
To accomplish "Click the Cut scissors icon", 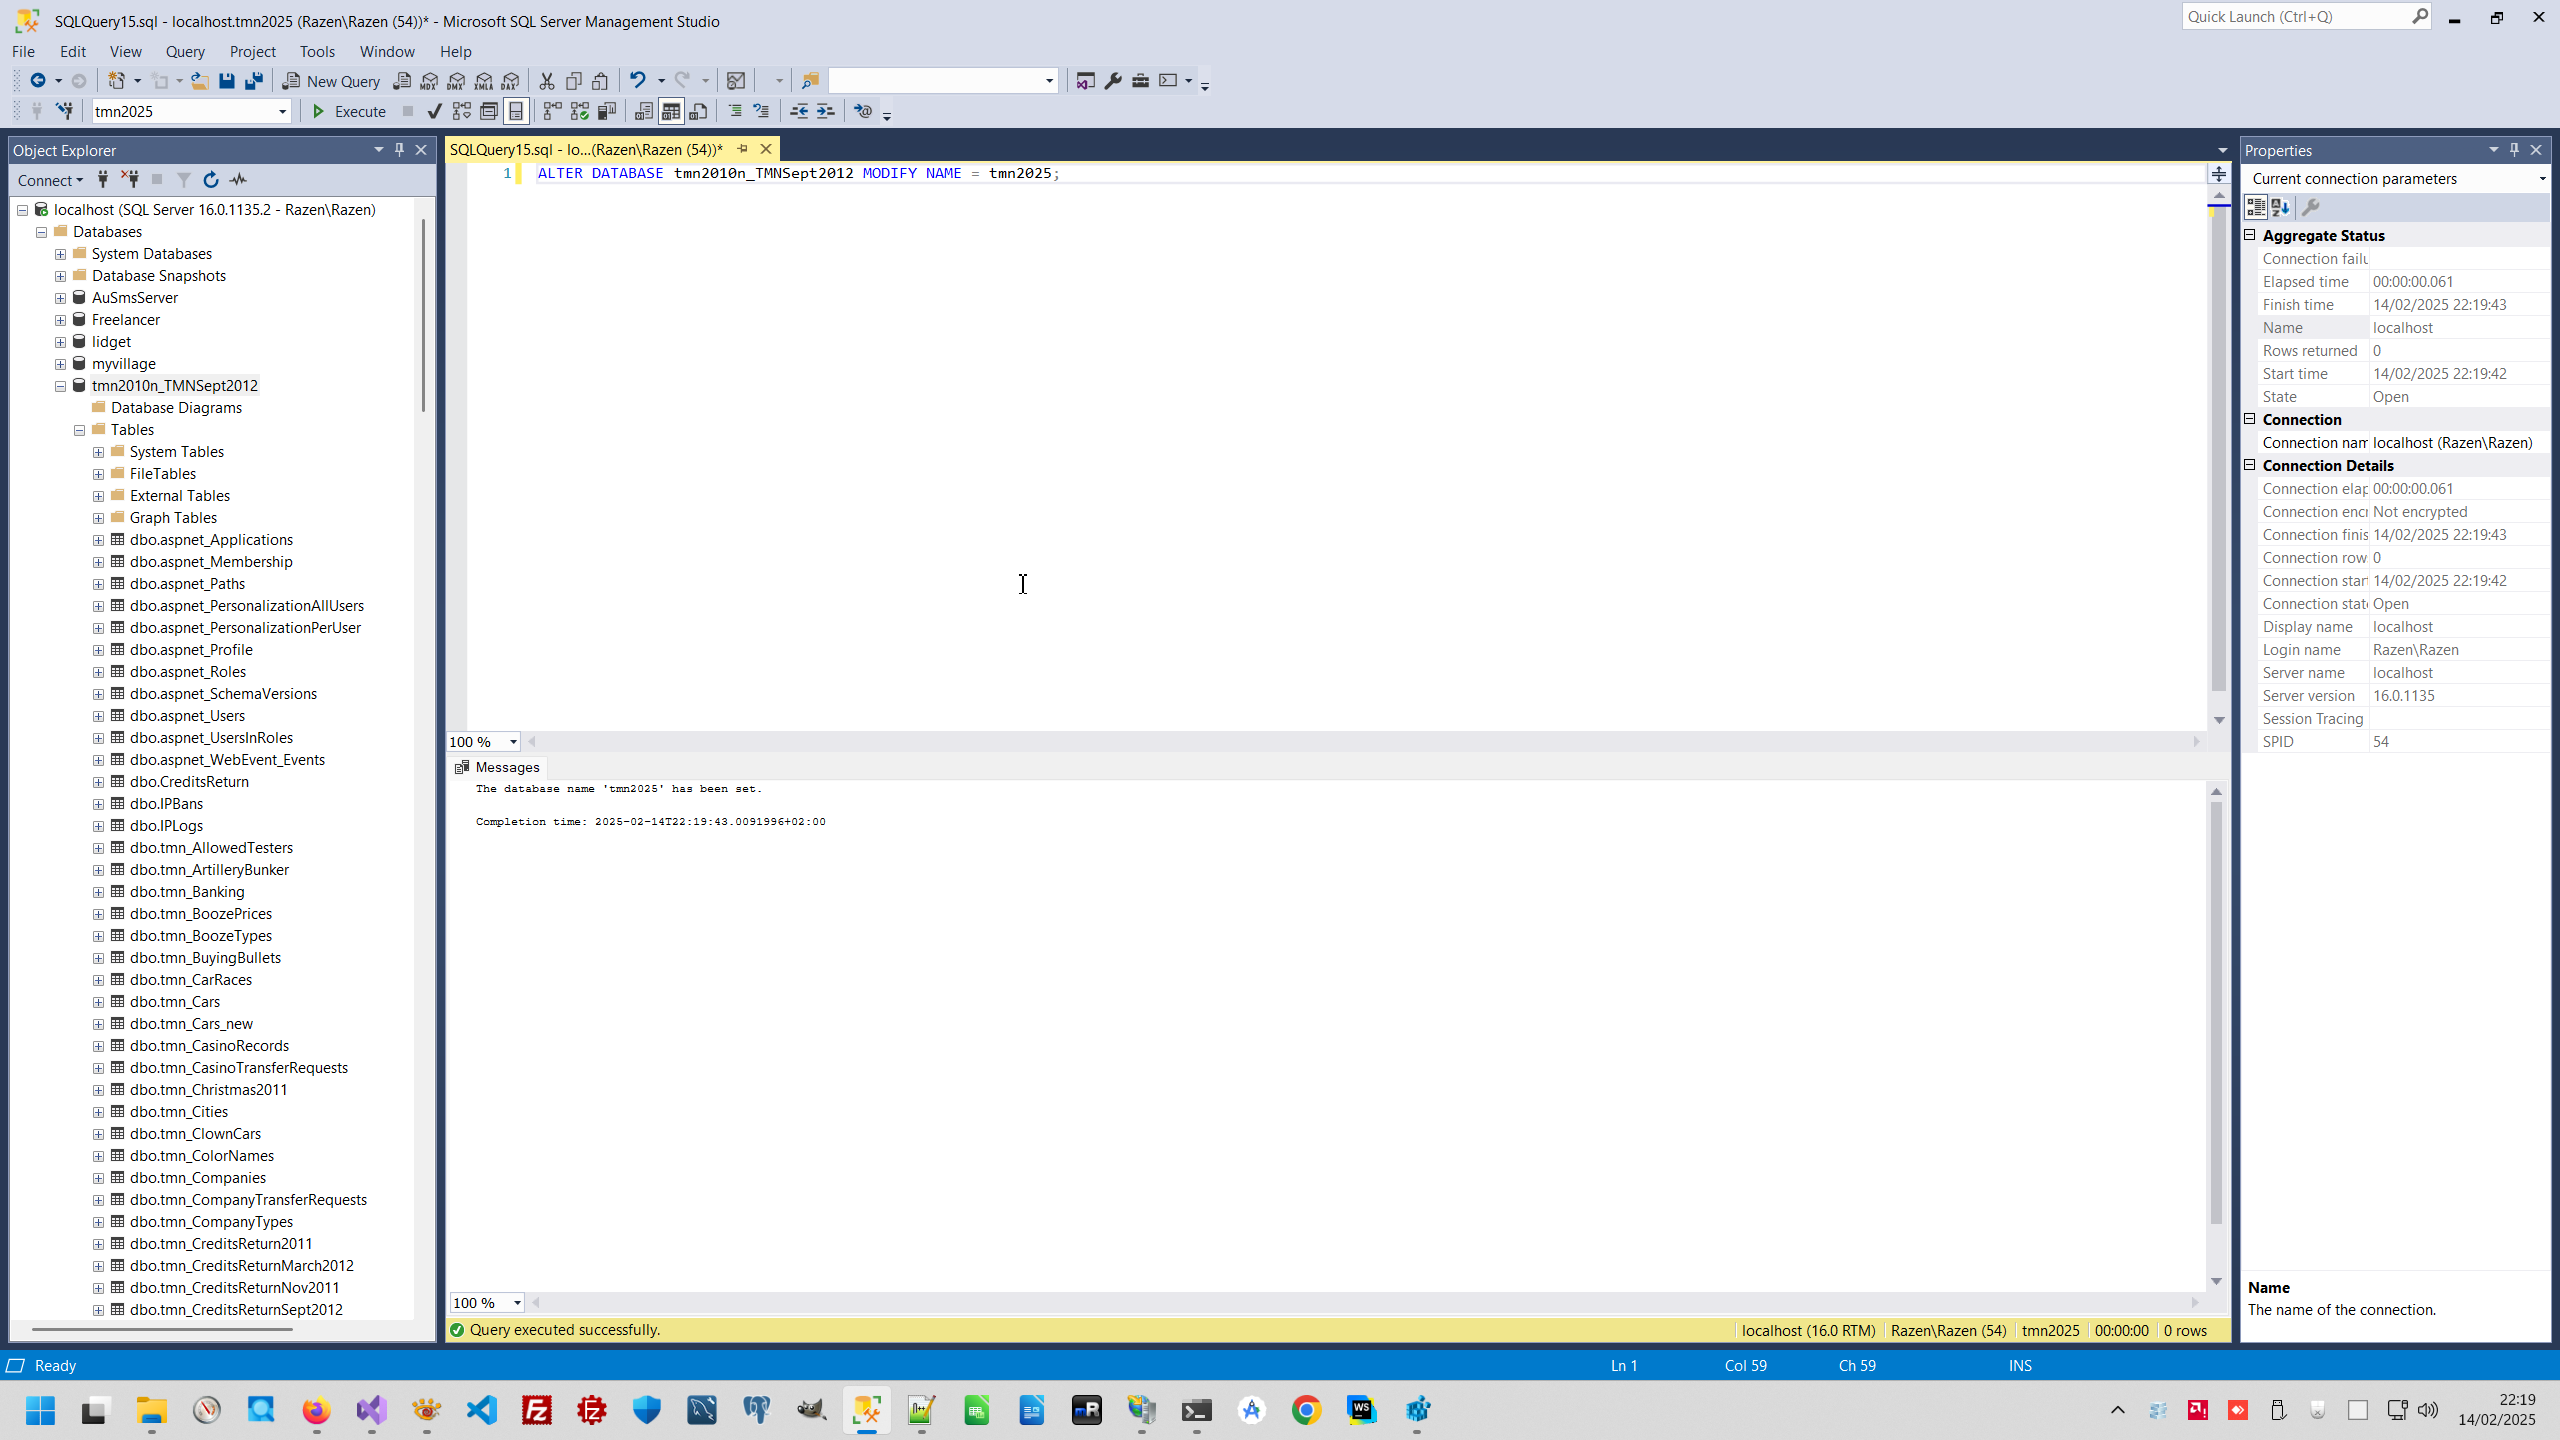I will (x=546, y=81).
